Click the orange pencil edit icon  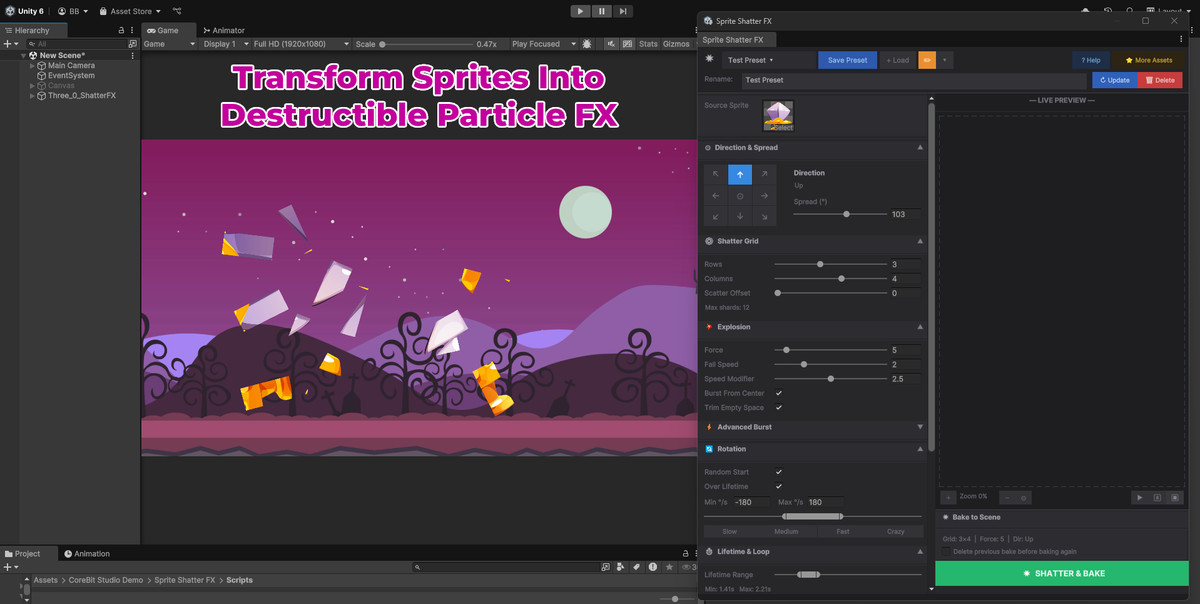point(927,60)
